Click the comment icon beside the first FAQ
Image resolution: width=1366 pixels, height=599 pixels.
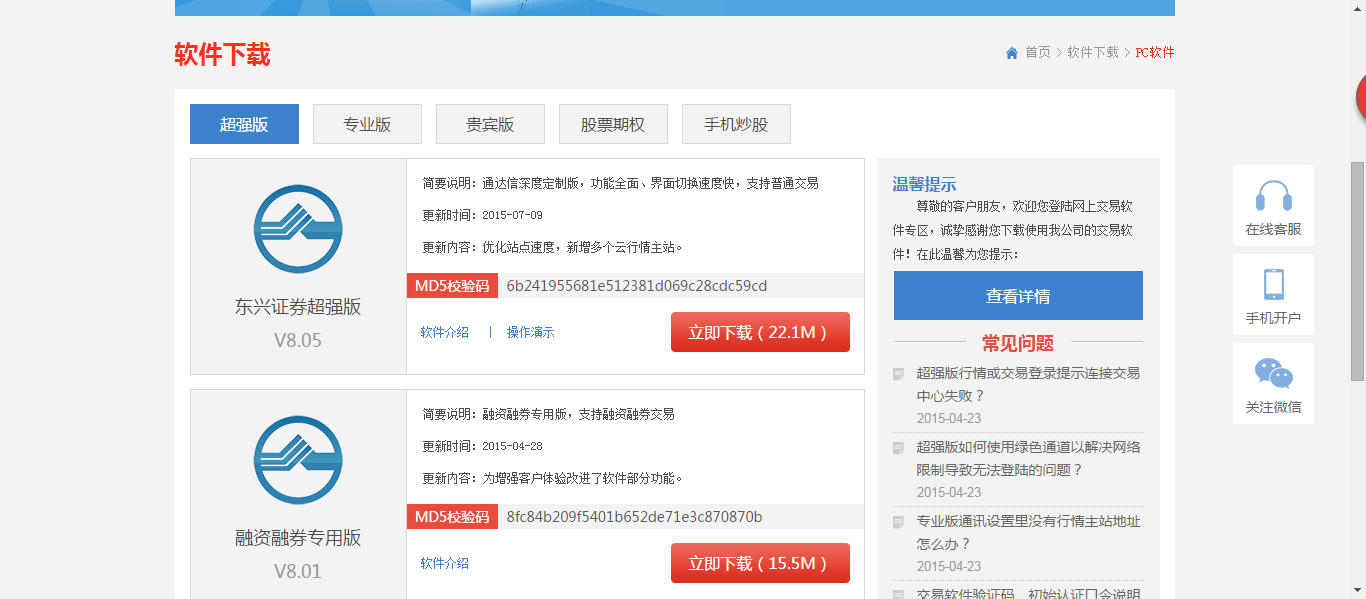pyautogui.click(x=899, y=372)
